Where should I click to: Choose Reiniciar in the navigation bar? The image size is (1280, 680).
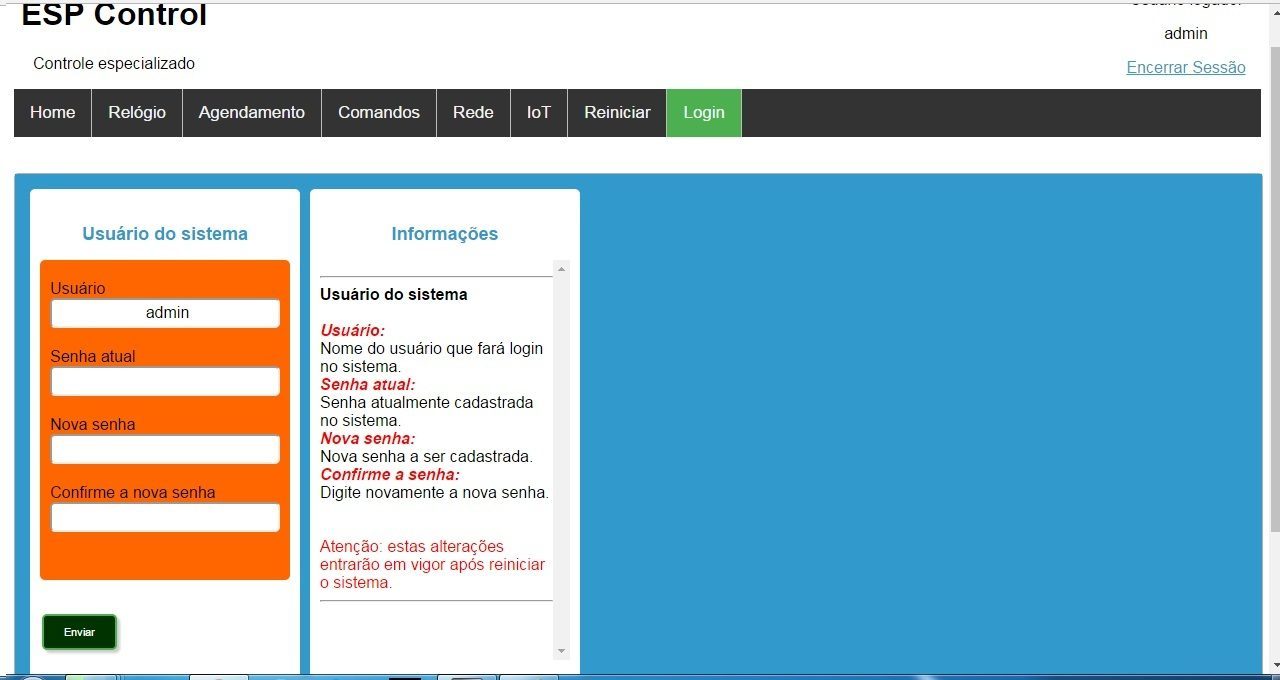(x=617, y=113)
